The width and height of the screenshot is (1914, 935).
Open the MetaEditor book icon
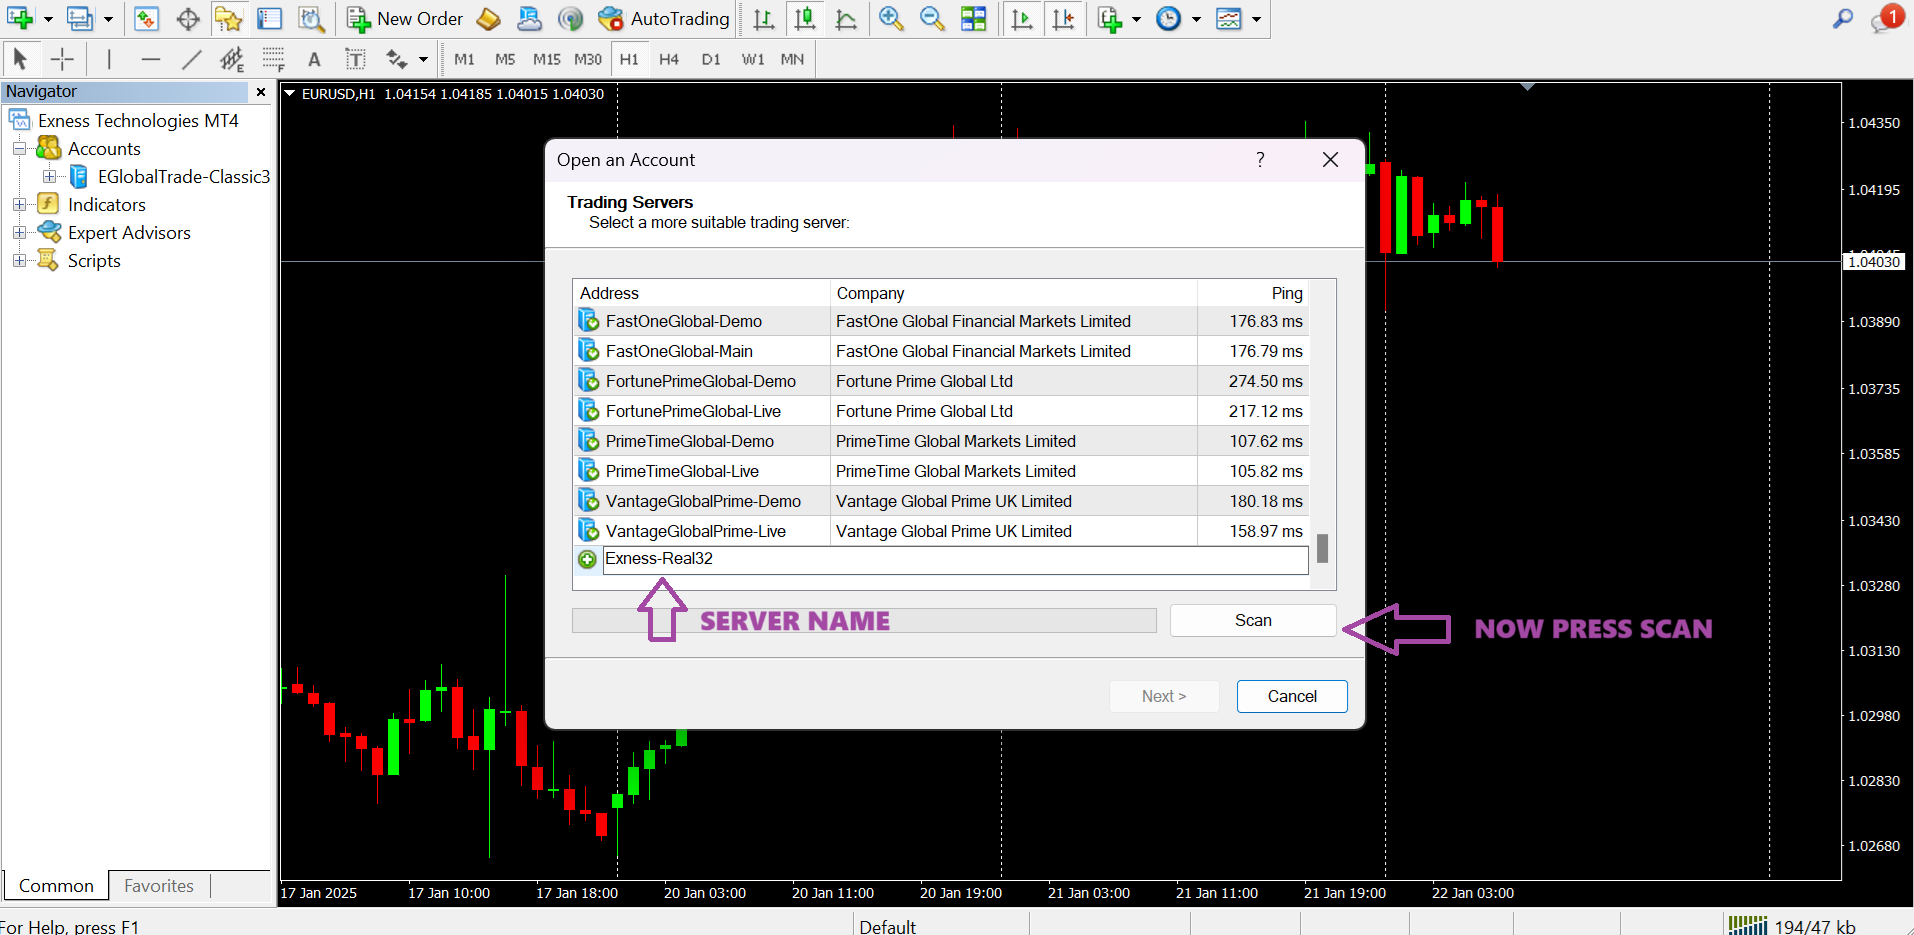tap(489, 18)
